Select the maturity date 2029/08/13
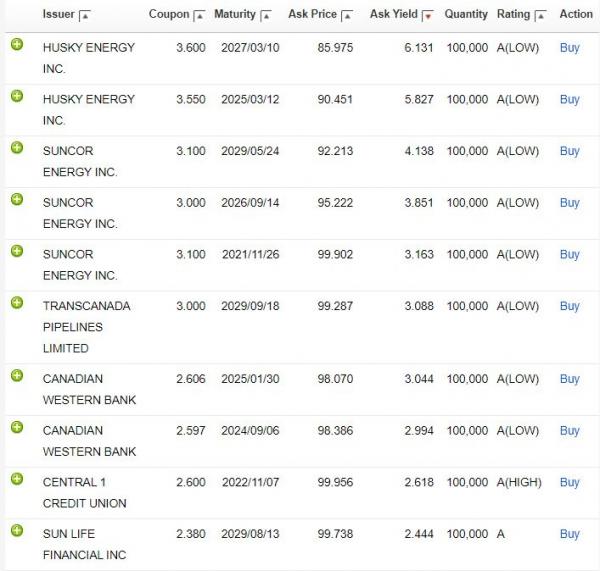 point(250,534)
